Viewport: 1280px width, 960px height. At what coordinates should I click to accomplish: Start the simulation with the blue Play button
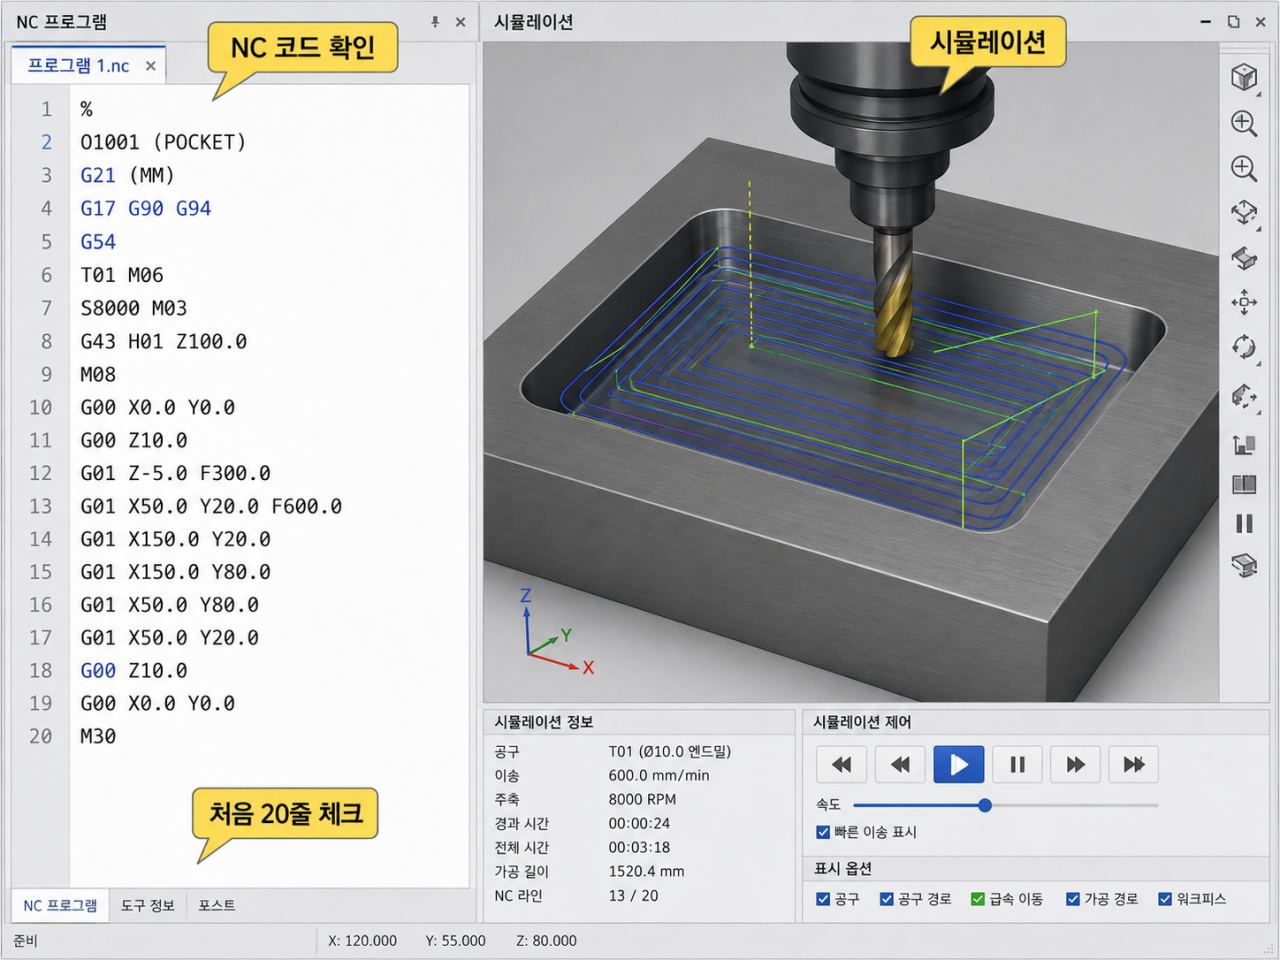point(959,765)
